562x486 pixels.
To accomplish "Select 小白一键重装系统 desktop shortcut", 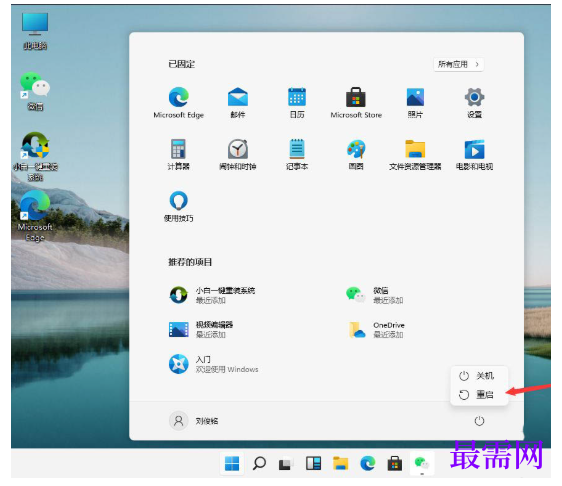I will 35,157.
